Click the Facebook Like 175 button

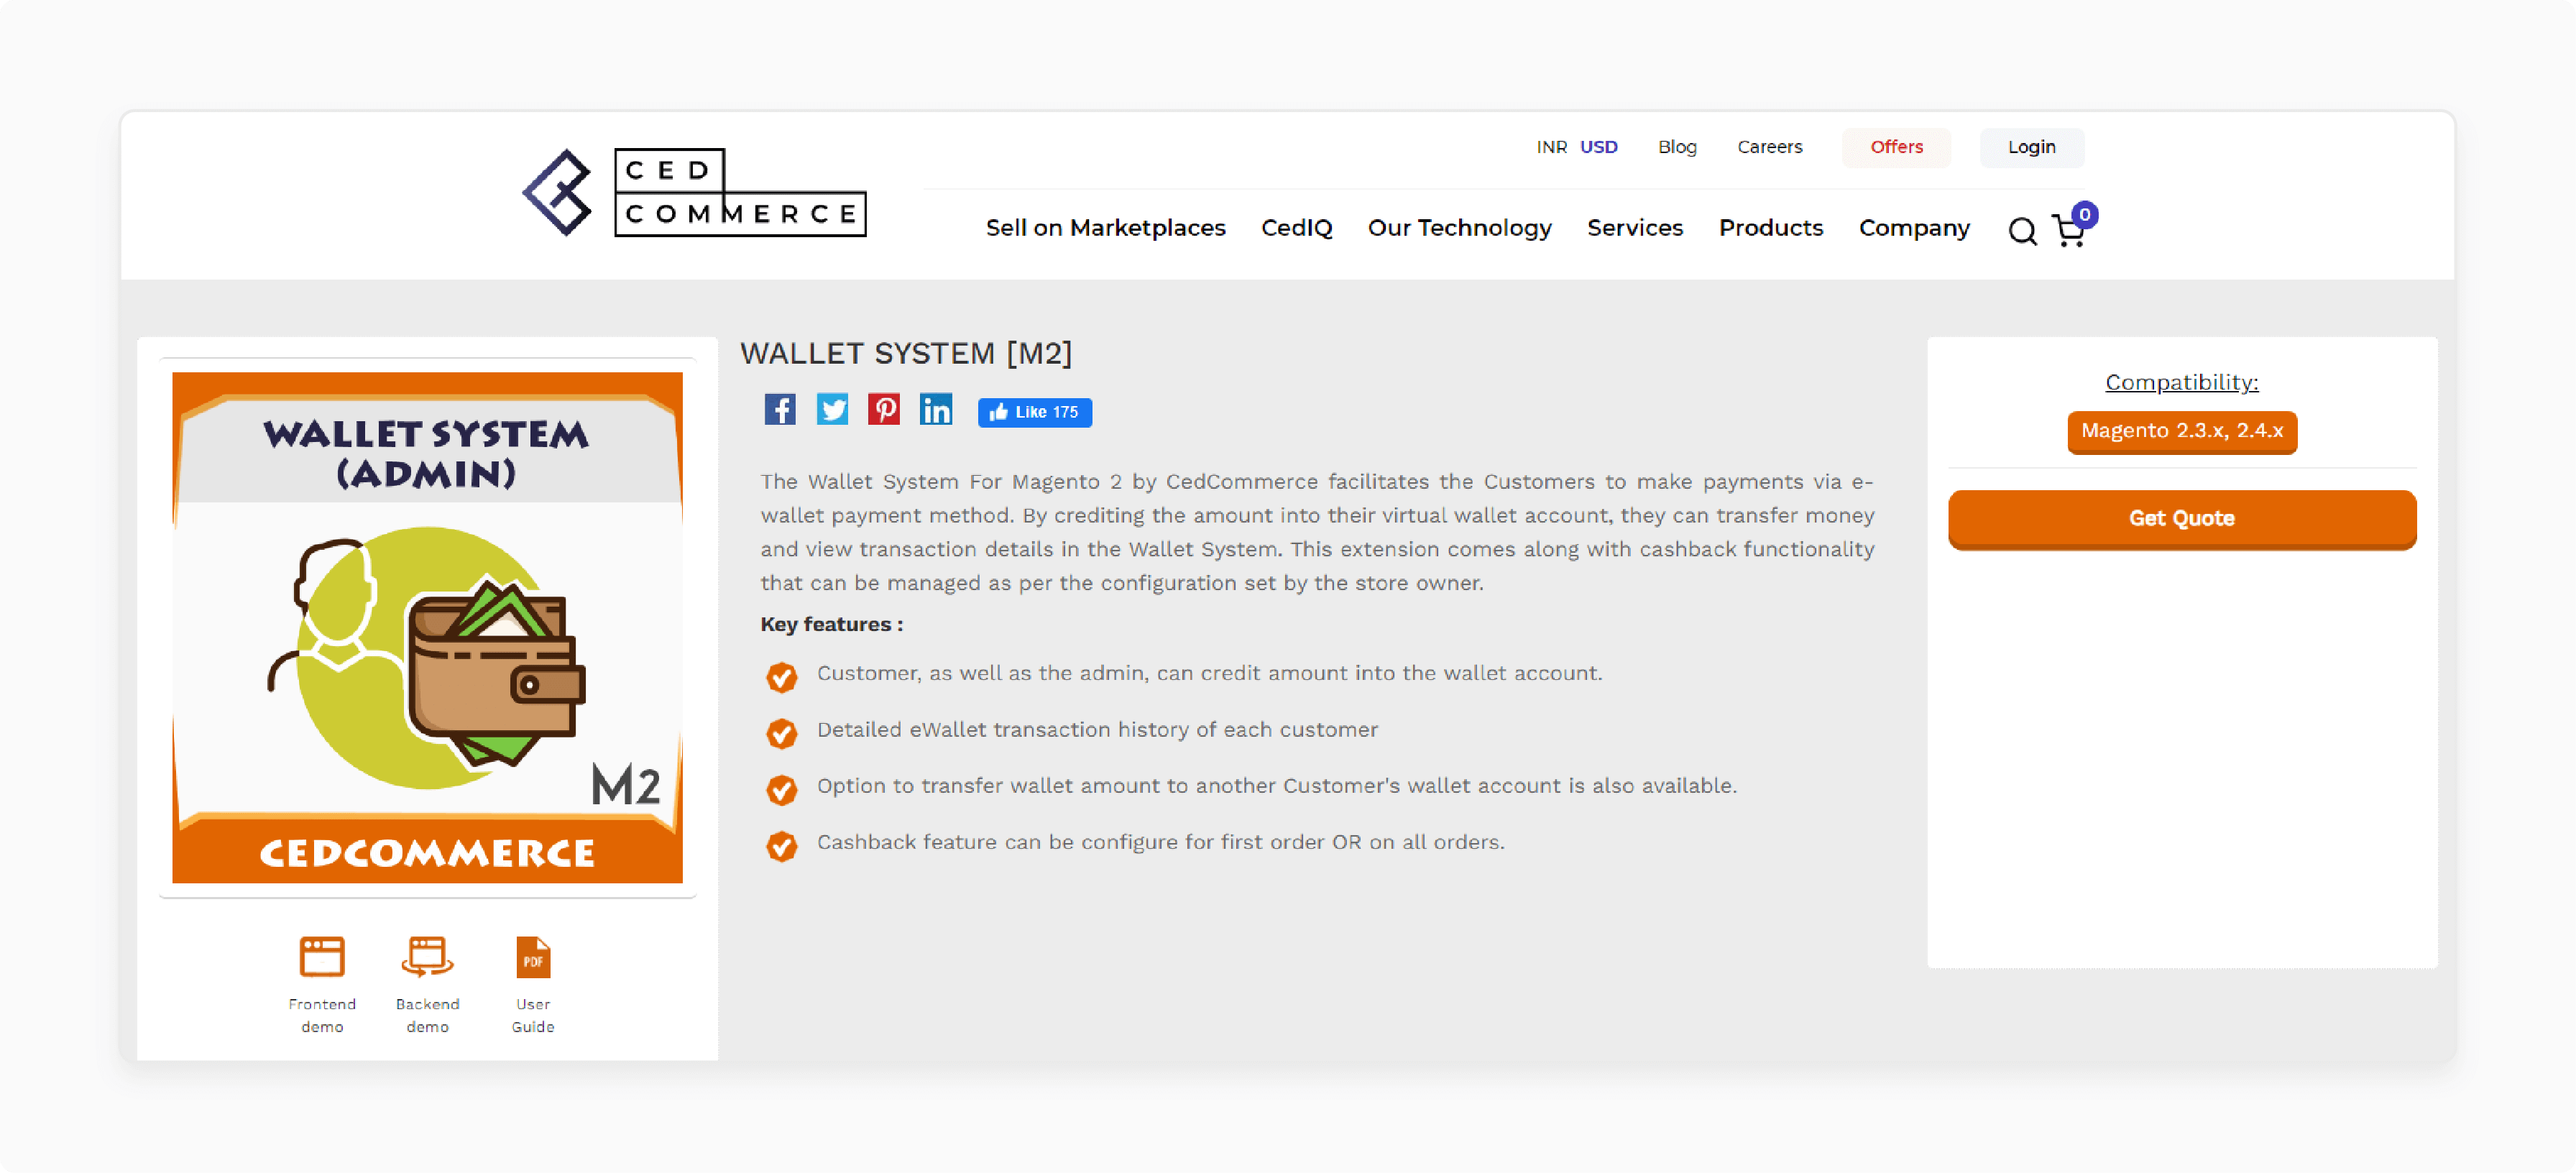[1035, 412]
